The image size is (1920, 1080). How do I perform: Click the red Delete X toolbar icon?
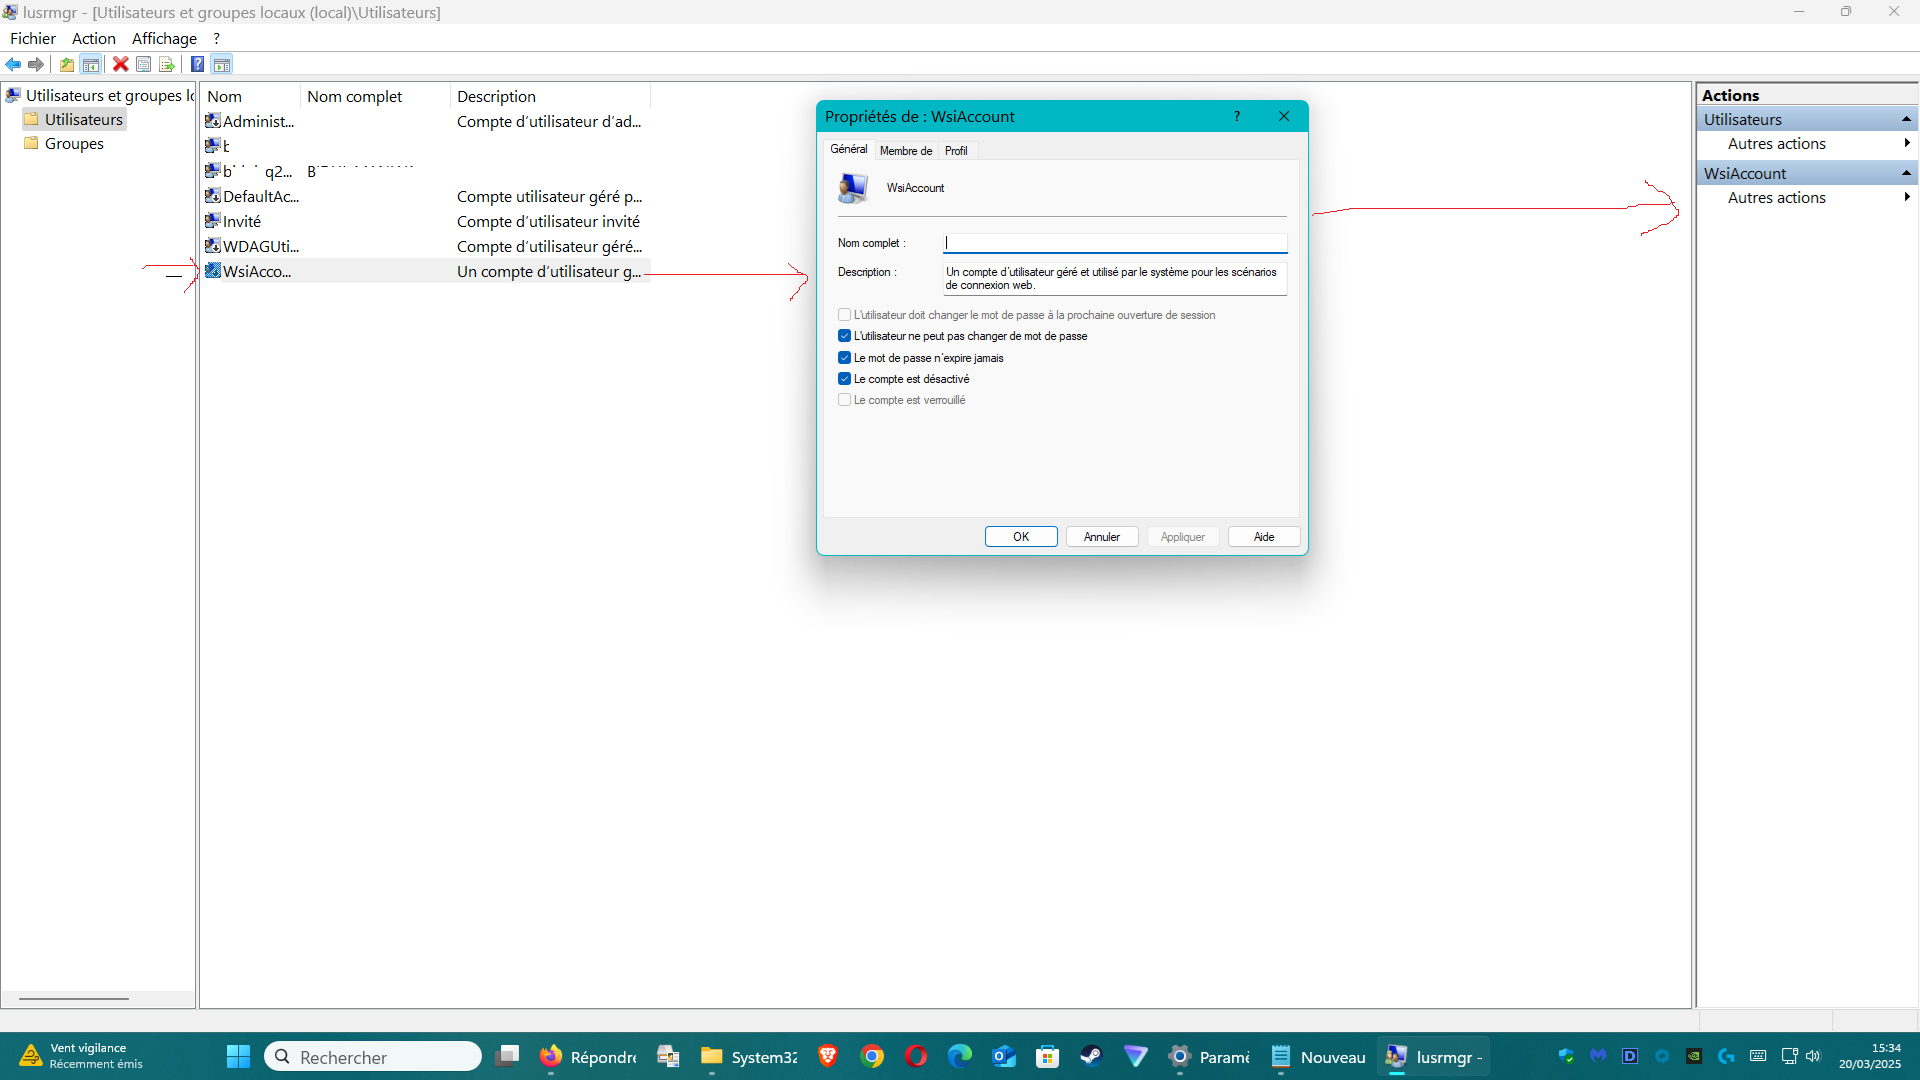click(x=120, y=65)
